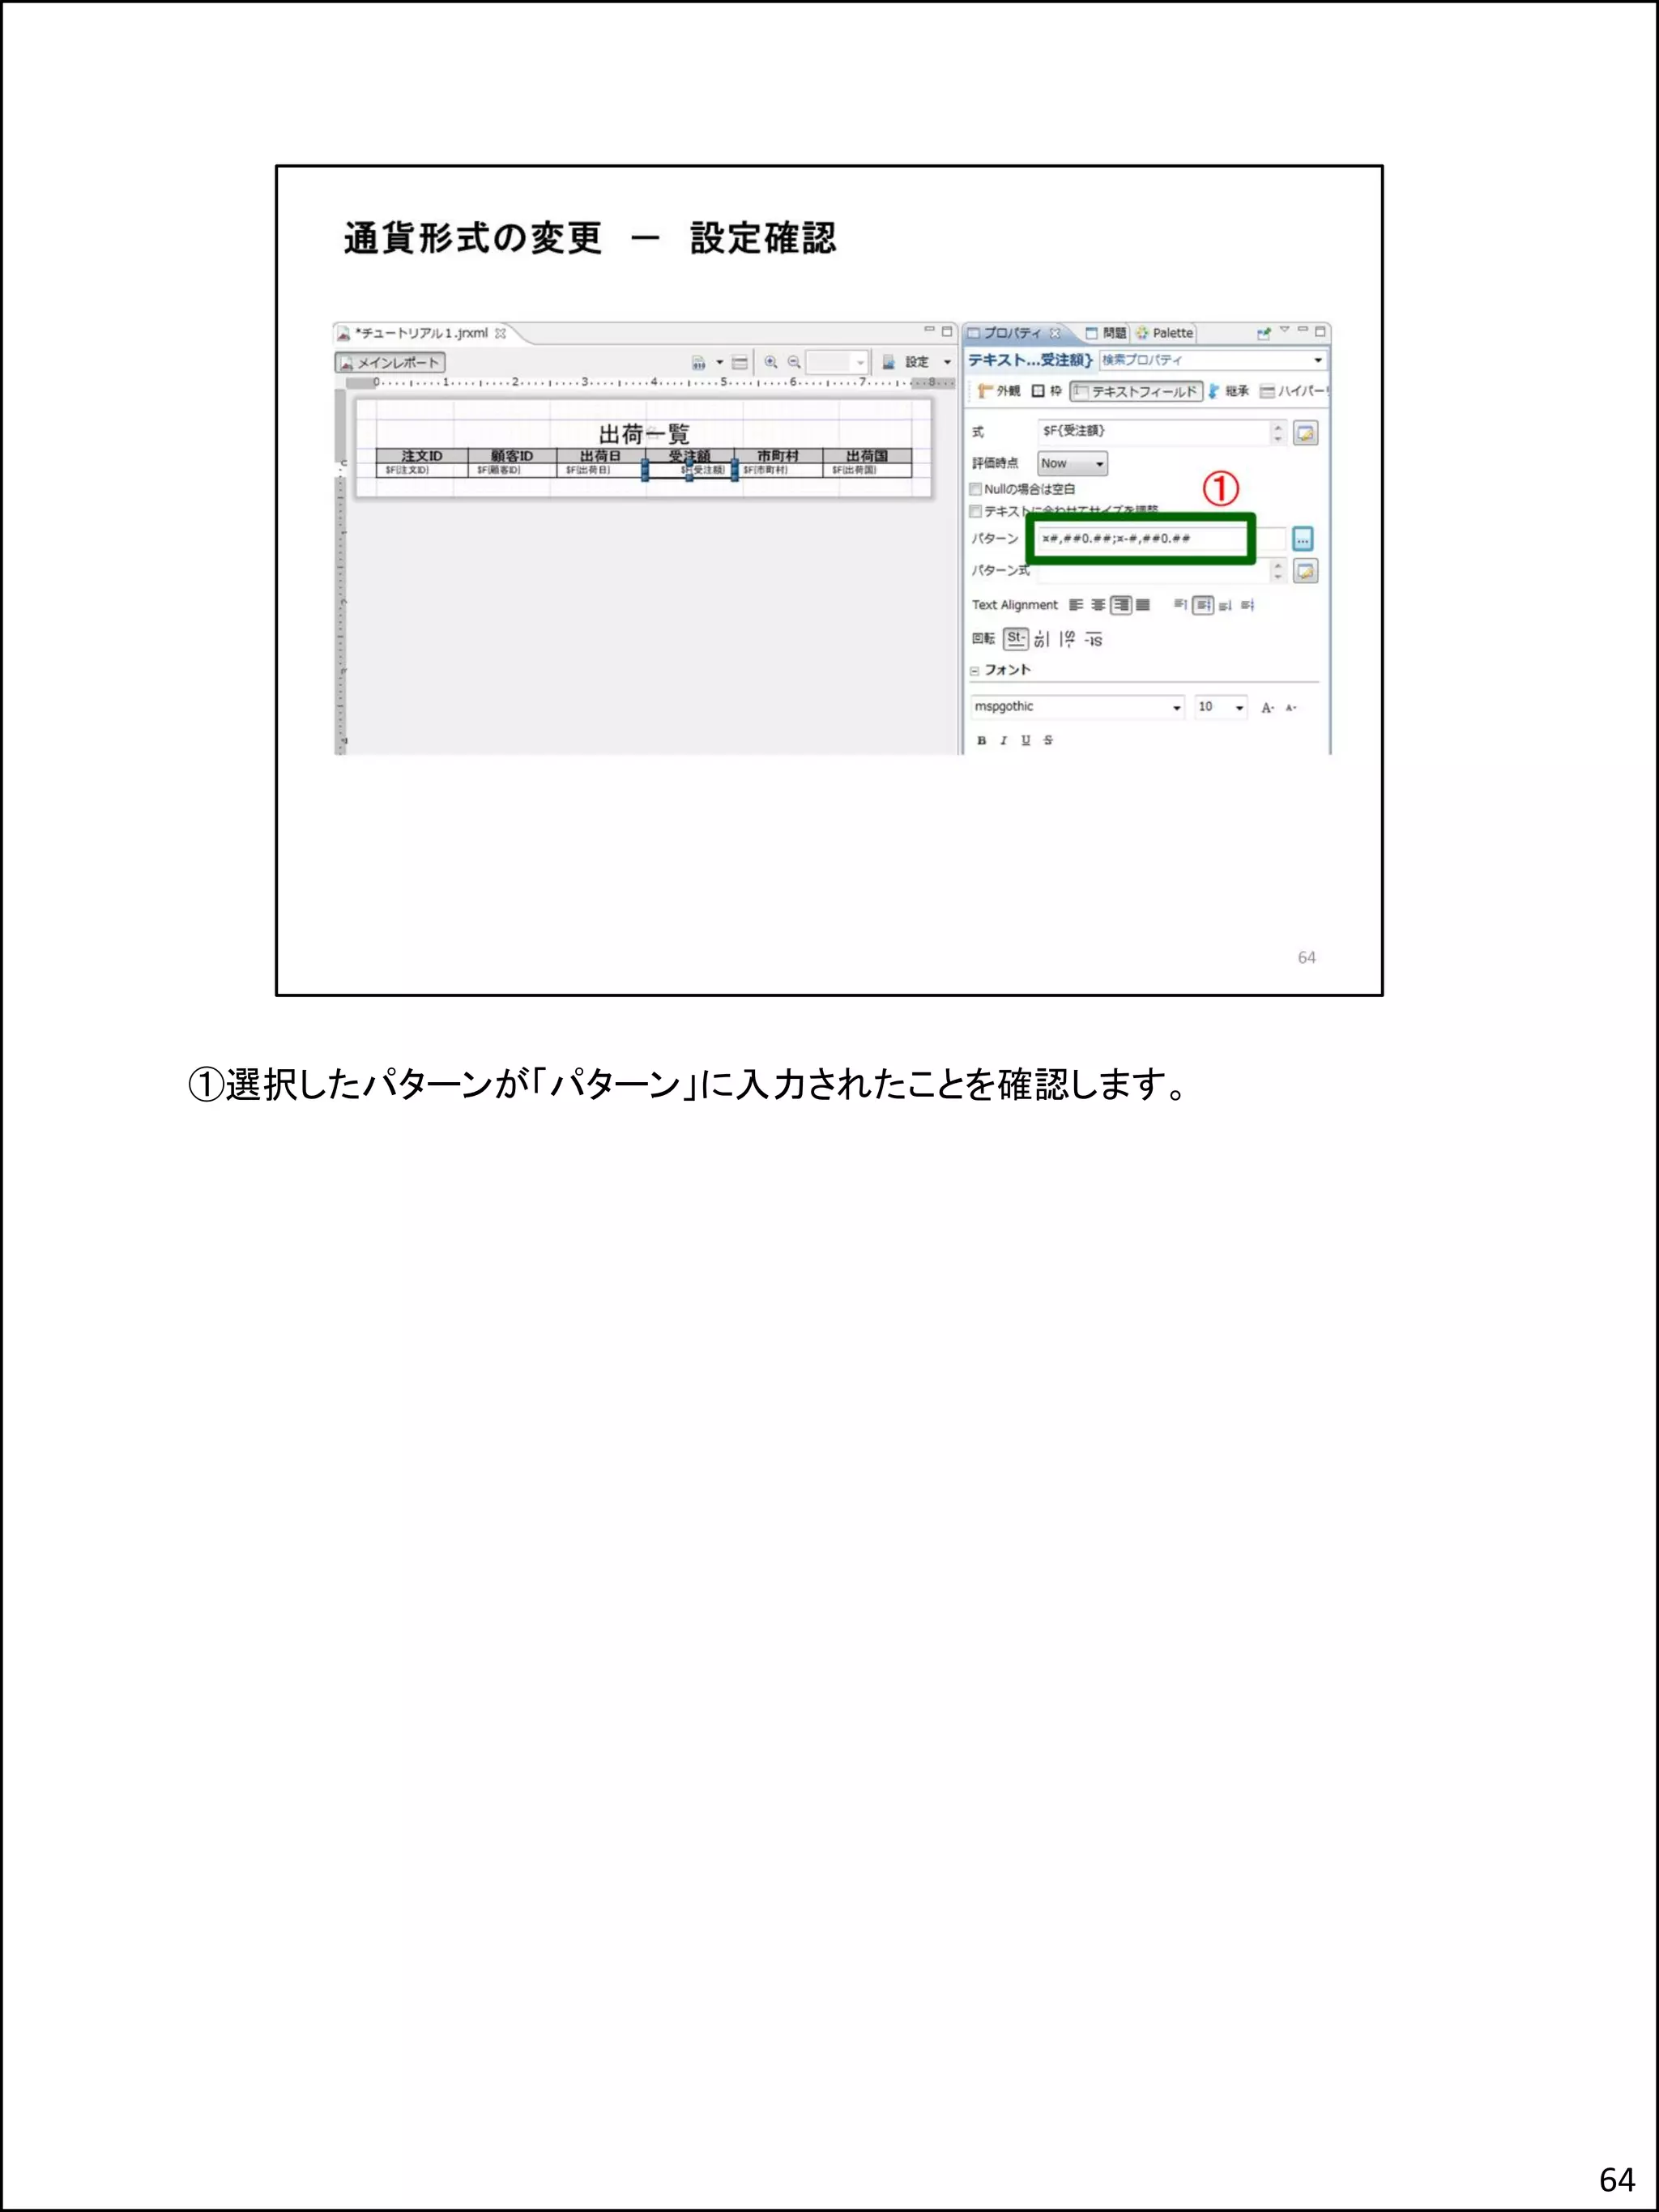Switch to the Palette tab
Image resolution: width=1659 pixels, height=2212 pixels.
tap(1165, 333)
